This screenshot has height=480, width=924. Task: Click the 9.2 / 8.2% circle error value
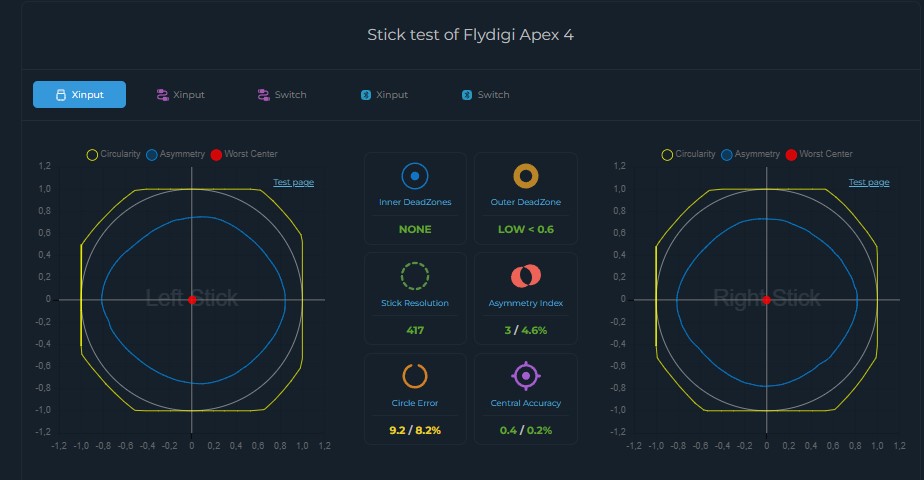tap(415, 430)
